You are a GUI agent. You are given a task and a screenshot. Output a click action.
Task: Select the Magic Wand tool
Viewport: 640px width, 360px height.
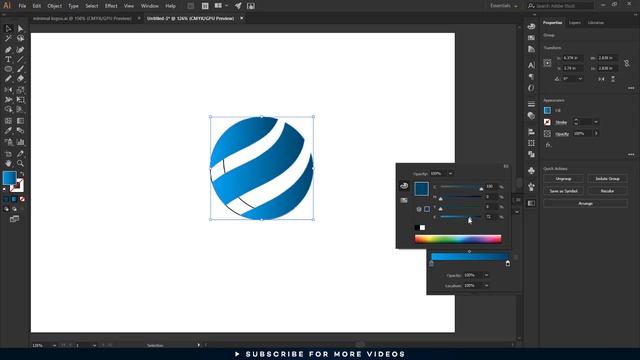point(8,38)
